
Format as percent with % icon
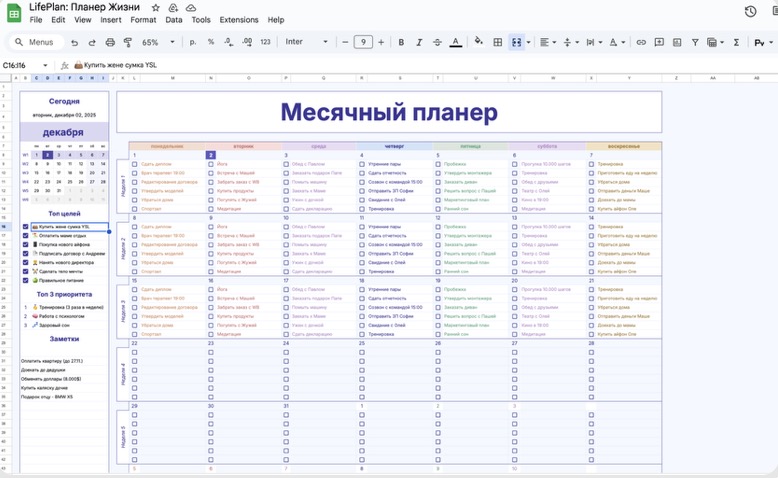(x=211, y=42)
